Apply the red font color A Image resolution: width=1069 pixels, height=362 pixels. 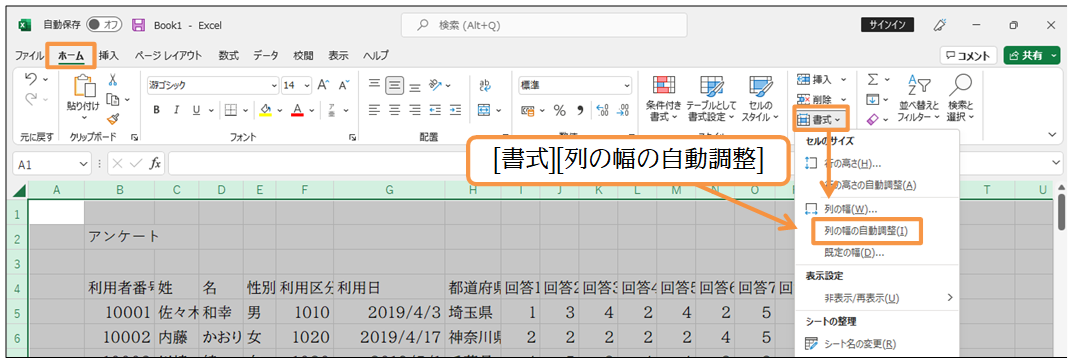pyautogui.click(x=297, y=110)
